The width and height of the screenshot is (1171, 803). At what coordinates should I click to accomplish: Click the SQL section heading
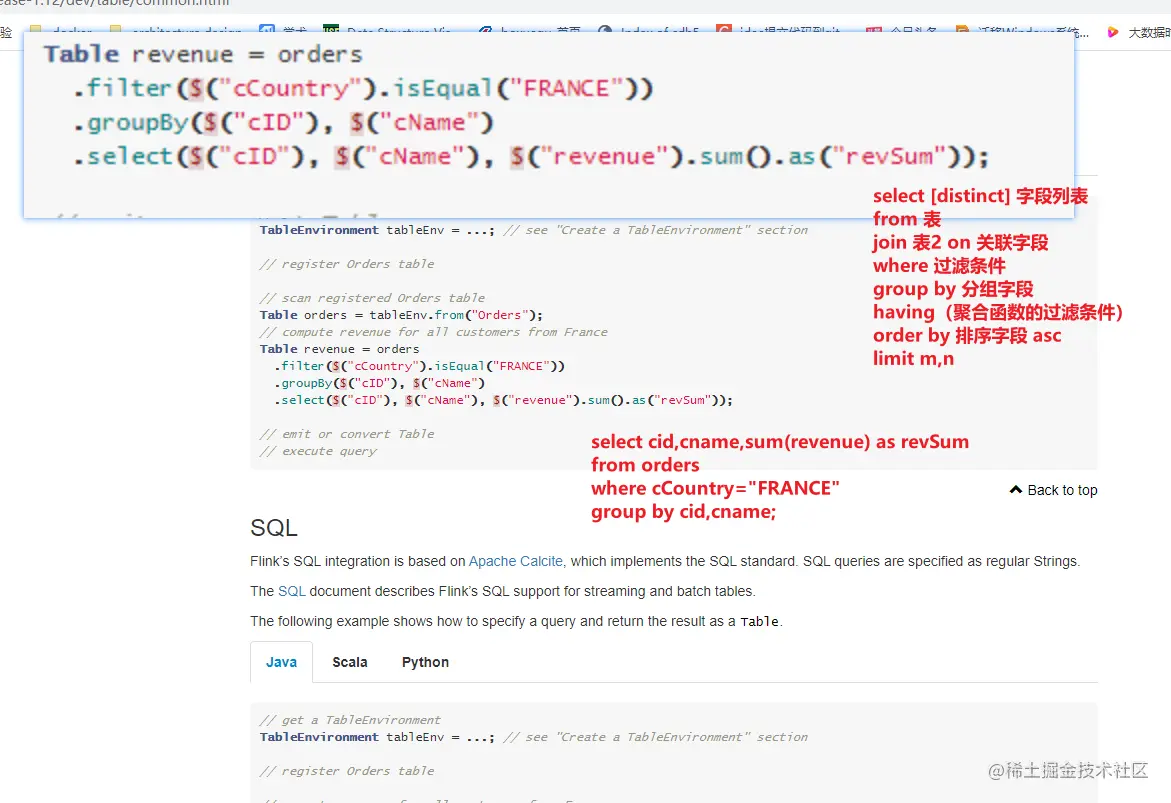click(273, 527)
